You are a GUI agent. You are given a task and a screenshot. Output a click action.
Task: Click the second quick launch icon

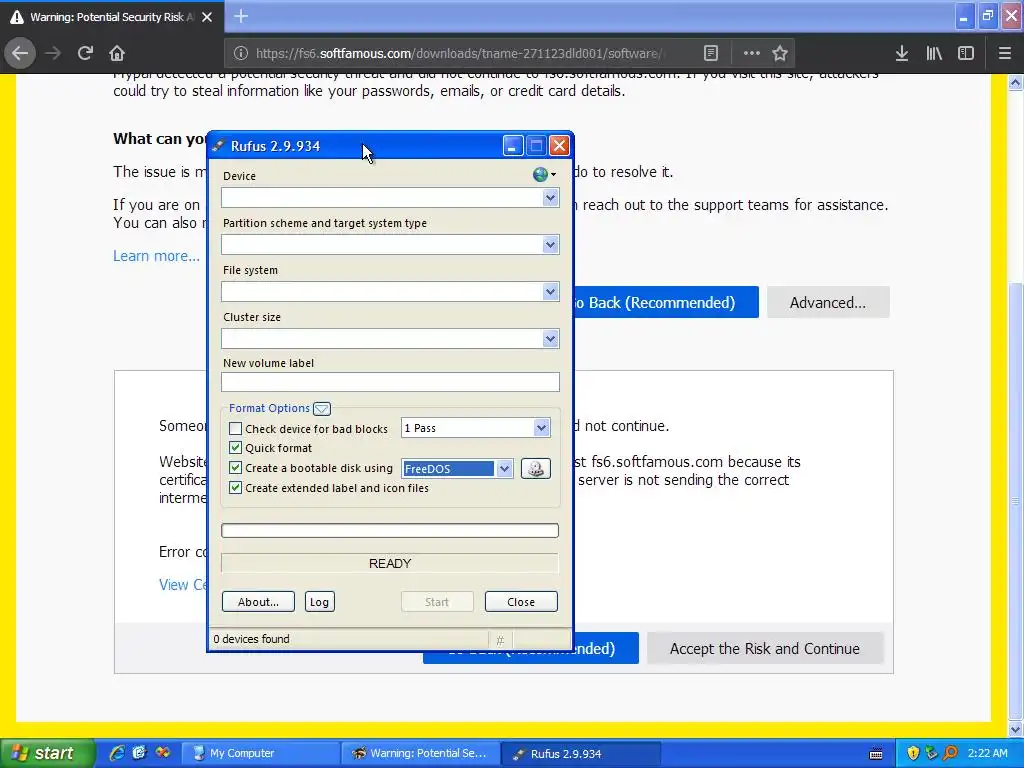(x=139, y=753)
